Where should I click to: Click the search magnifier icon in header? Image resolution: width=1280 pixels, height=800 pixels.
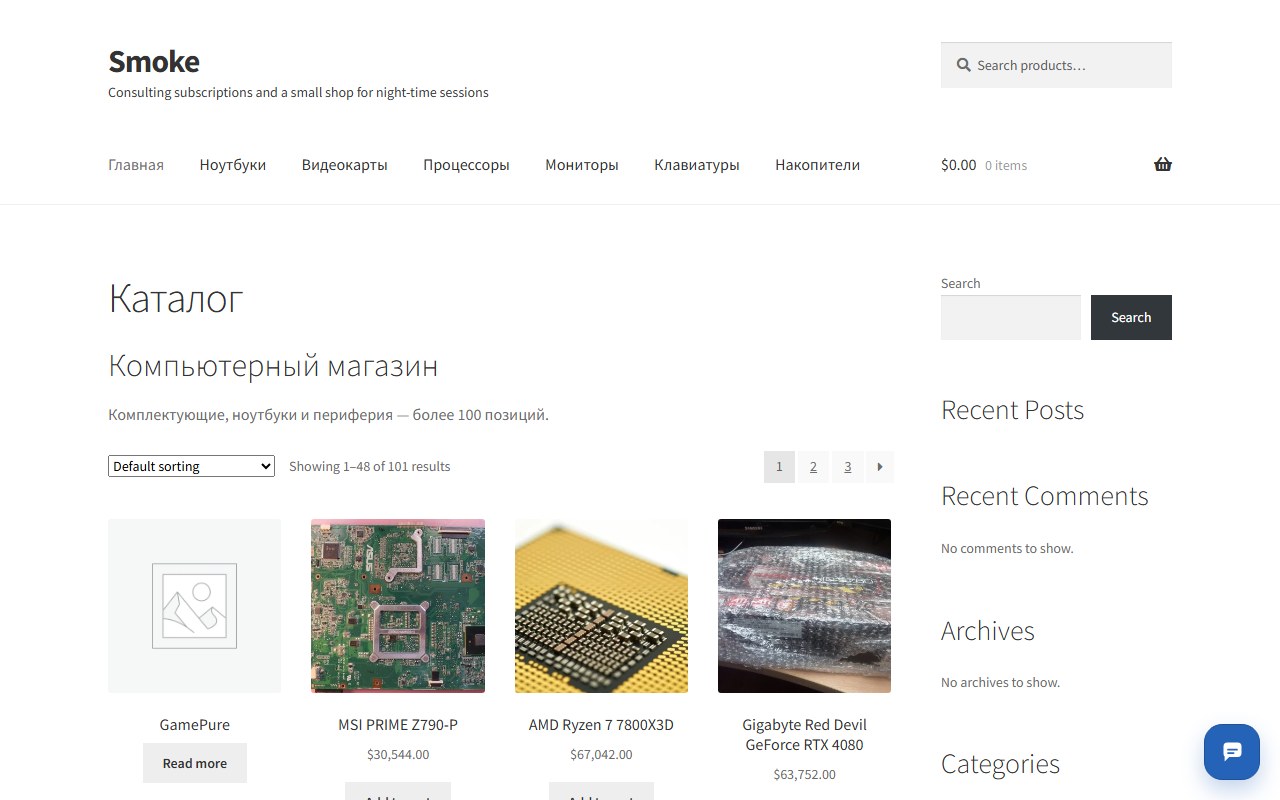(963, 65)
